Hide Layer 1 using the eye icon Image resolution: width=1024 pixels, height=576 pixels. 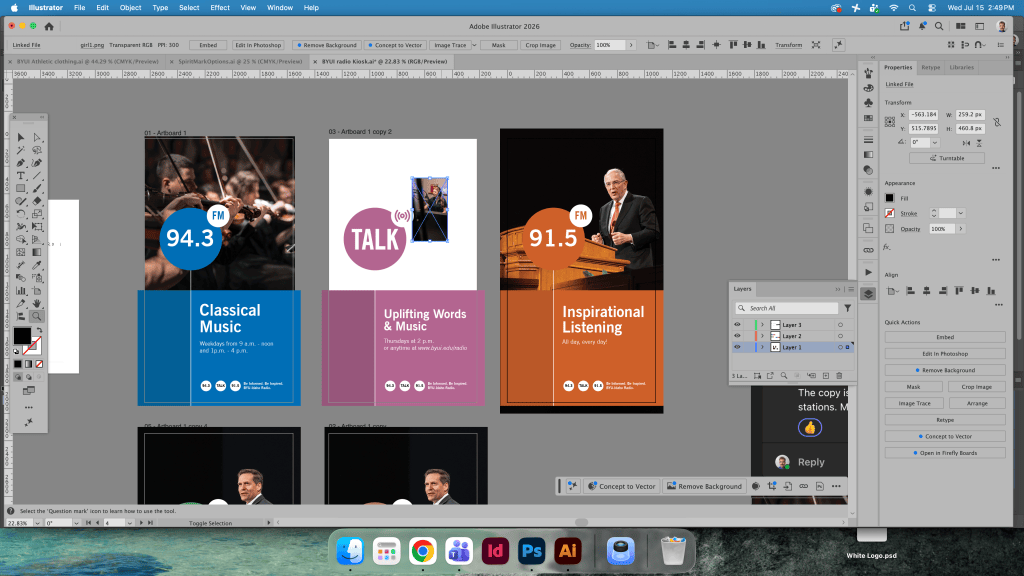tap(737, 347)
